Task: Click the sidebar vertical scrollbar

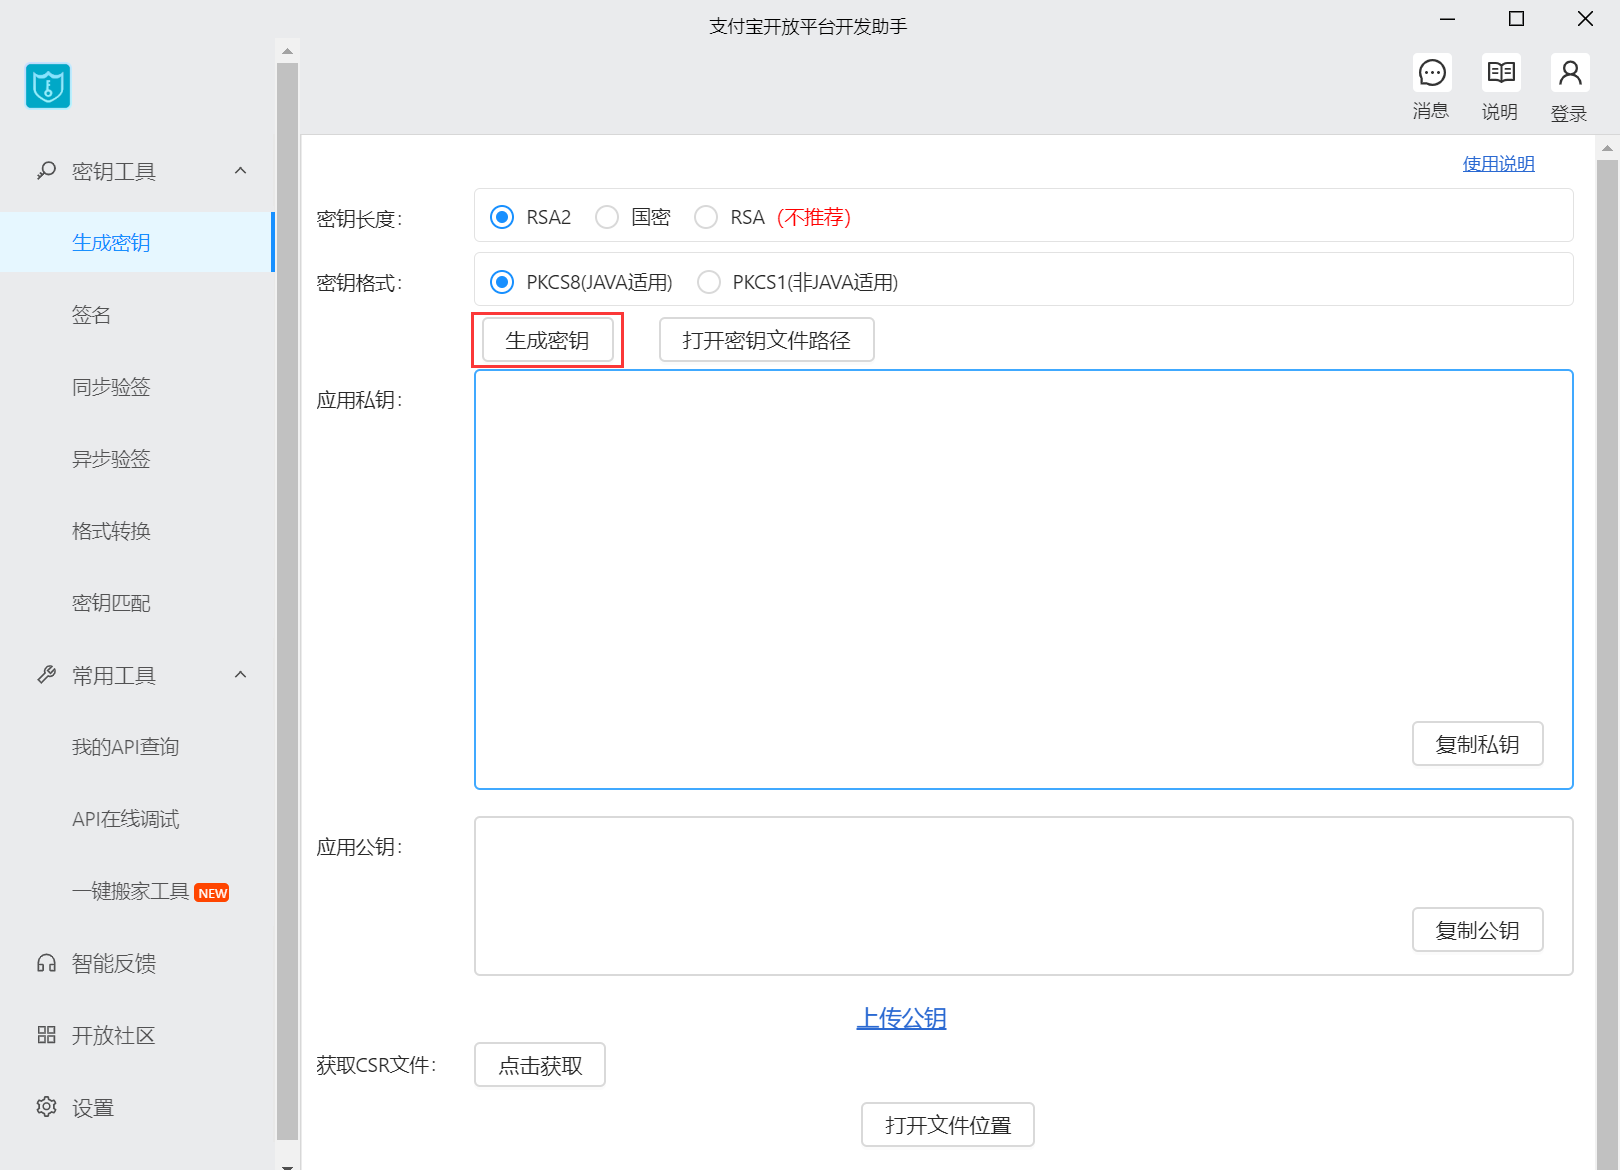Action: pos(287,600)
